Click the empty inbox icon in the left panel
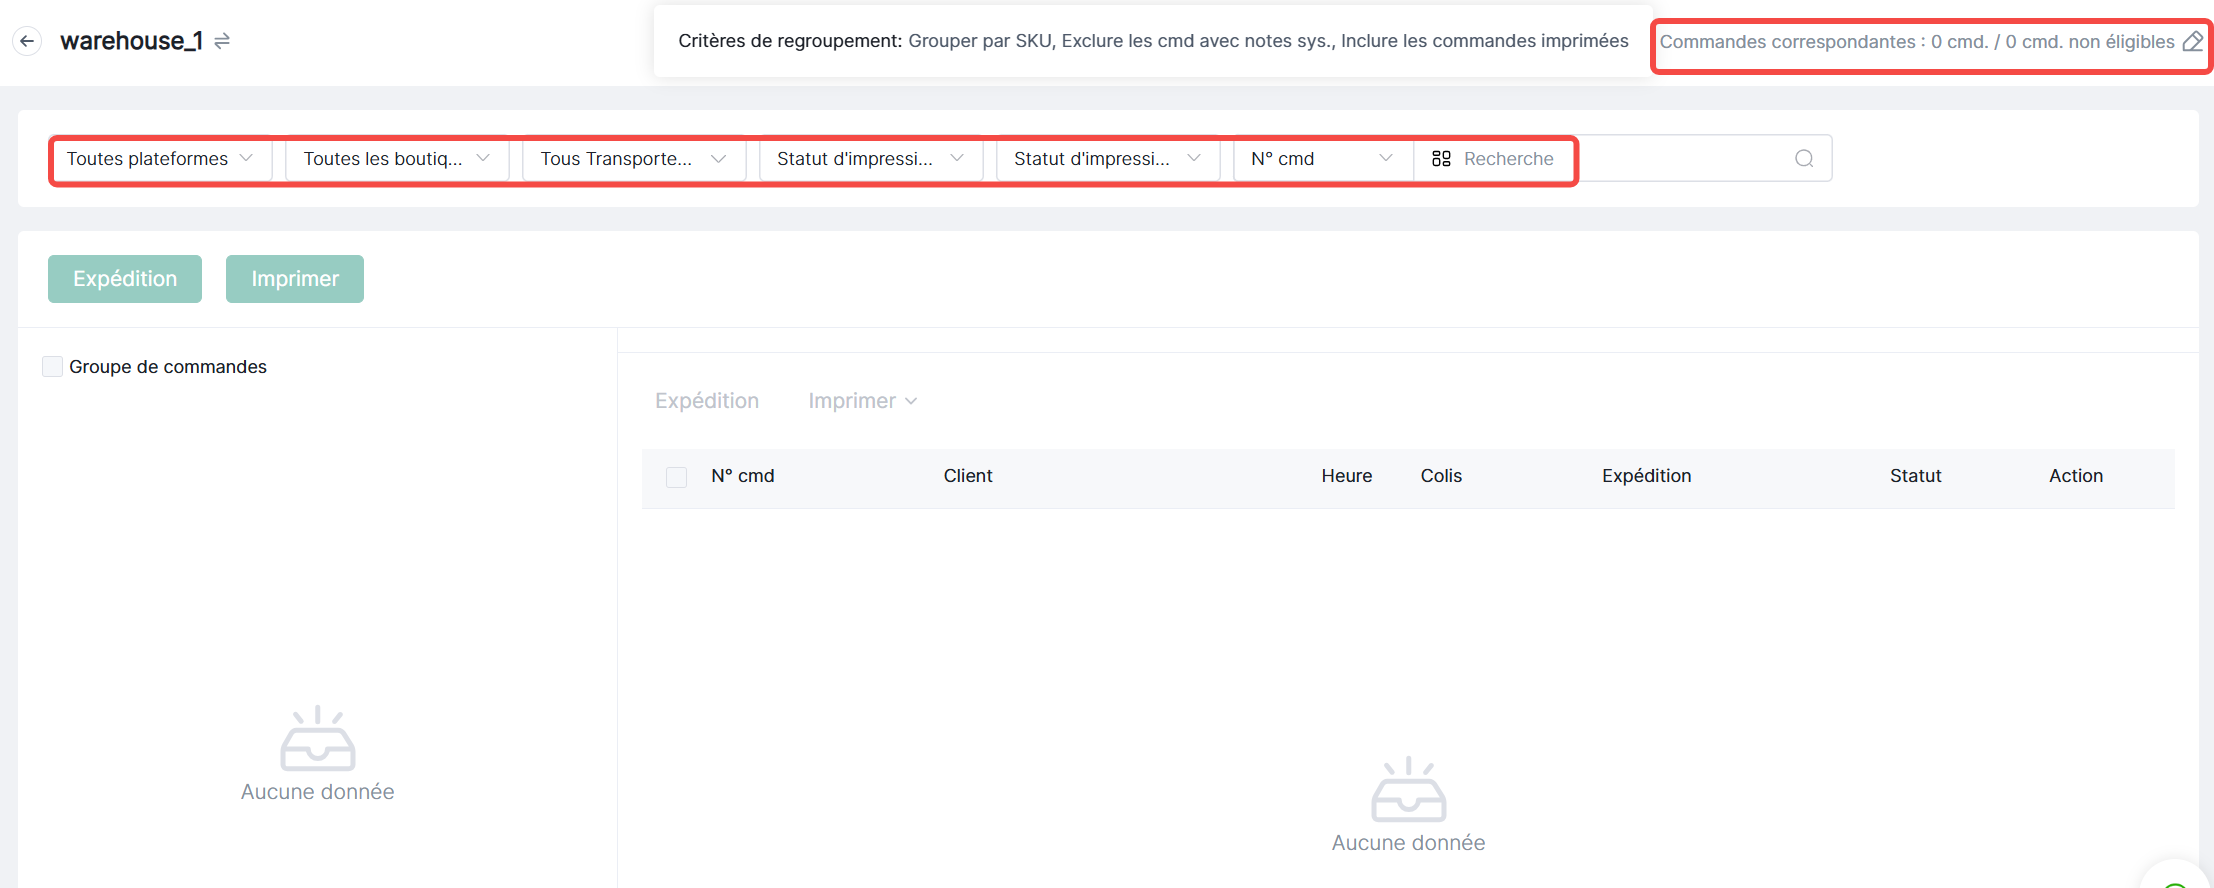Screen dimensions: 2214x888 (317, 740)
